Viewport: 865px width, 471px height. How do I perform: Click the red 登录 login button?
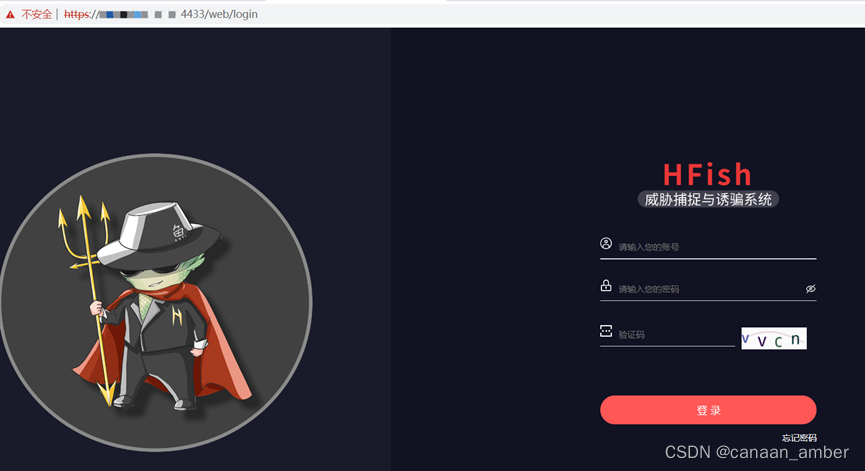pos(708,410)
